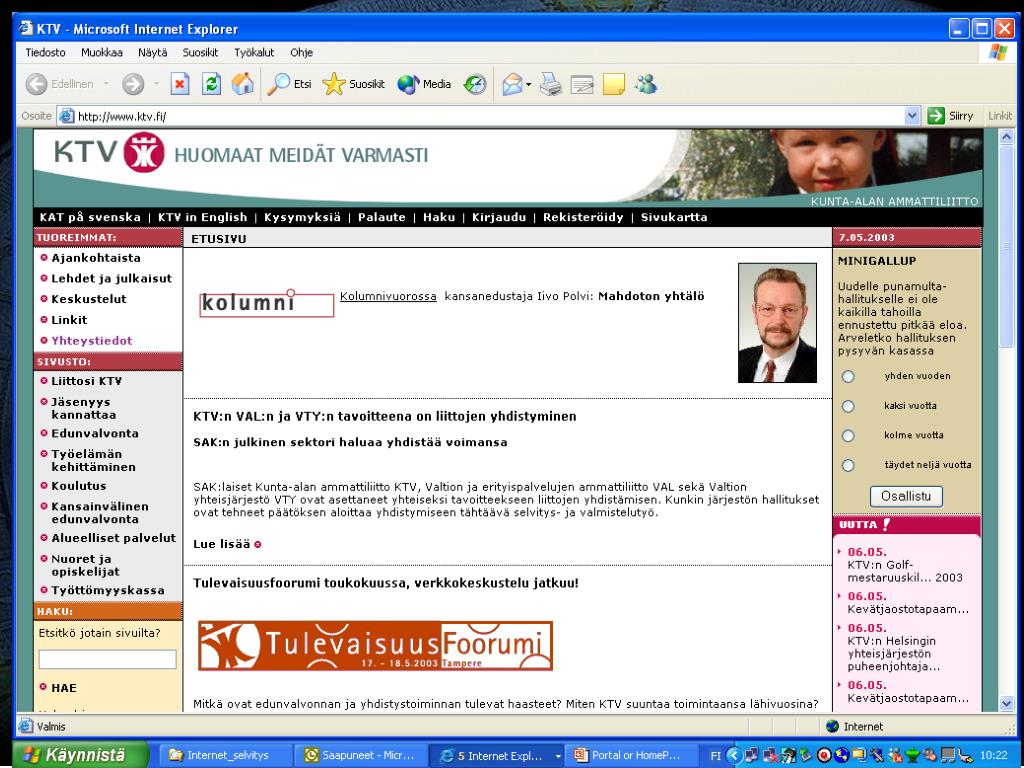The width and height of the screenshot is (1024, 768).
Task: Click the Siirry go button
Action: click(x=951, y=116)
